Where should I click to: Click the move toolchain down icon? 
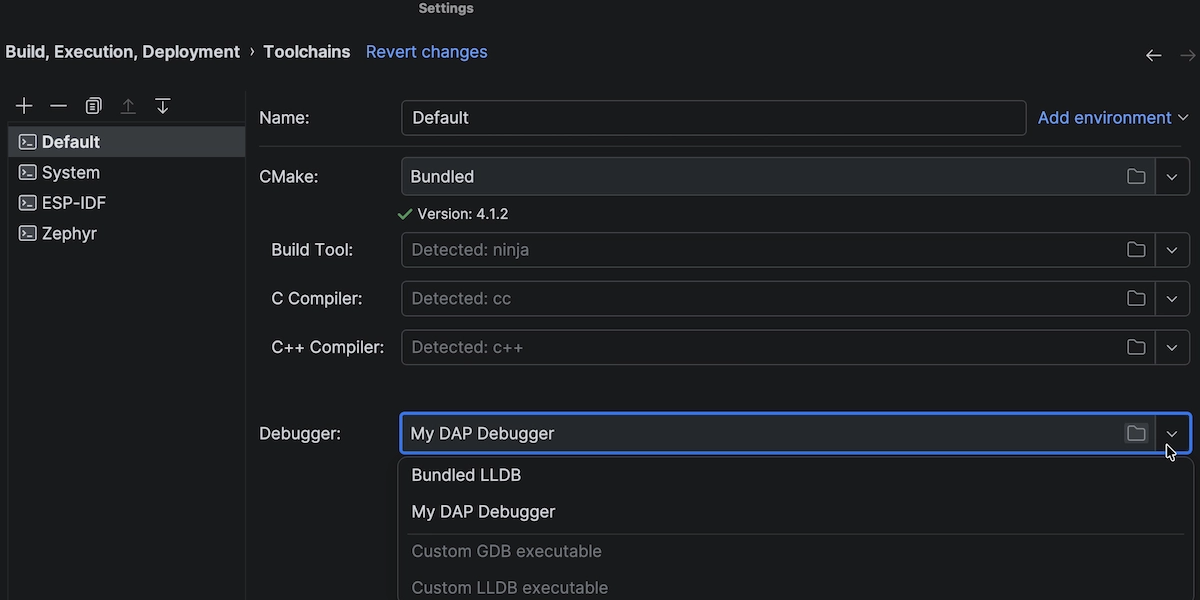(x=163, y=106)
